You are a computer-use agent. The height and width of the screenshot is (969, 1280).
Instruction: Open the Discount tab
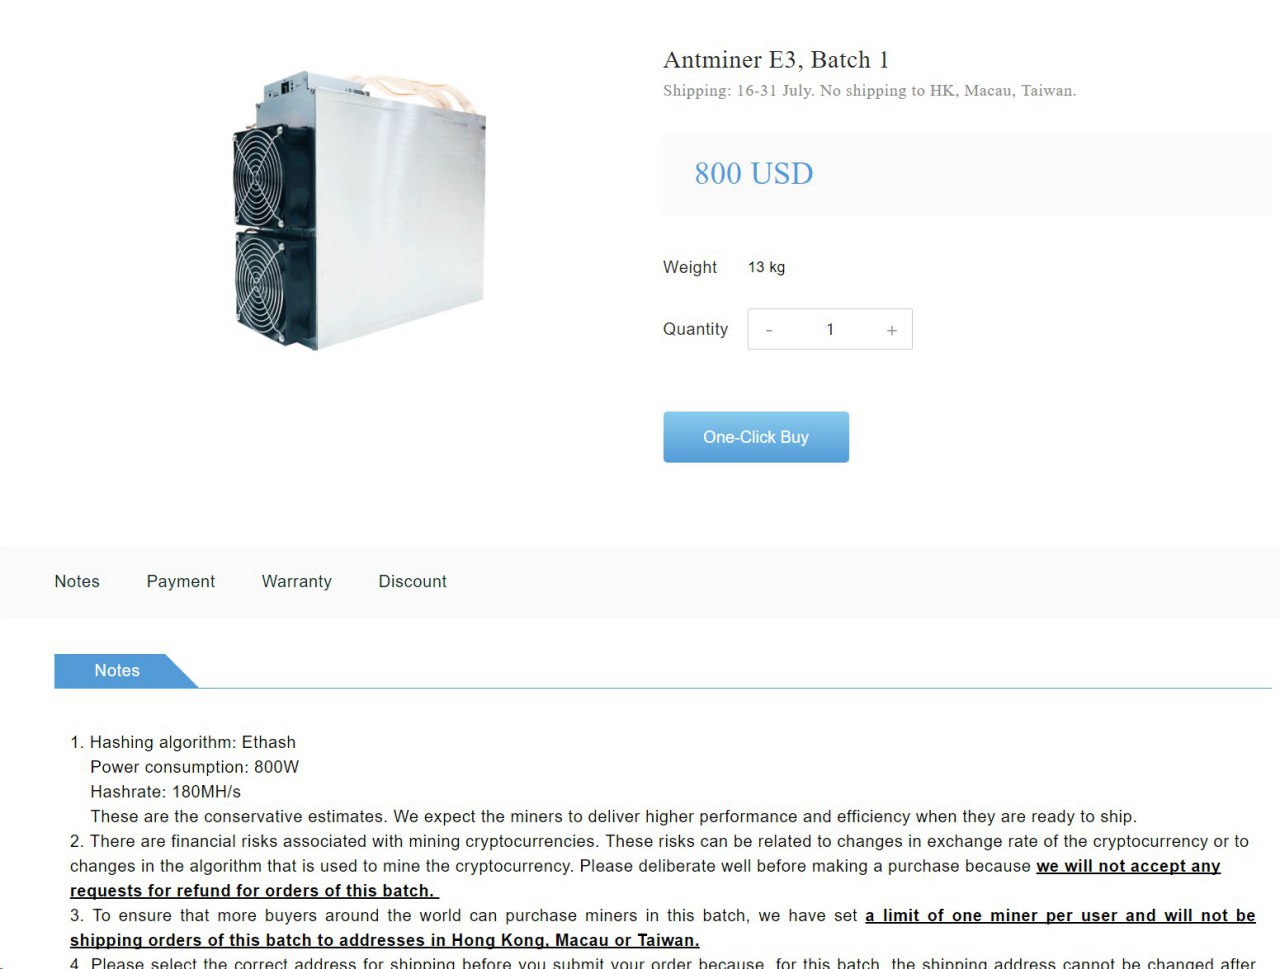pos(412,581)
